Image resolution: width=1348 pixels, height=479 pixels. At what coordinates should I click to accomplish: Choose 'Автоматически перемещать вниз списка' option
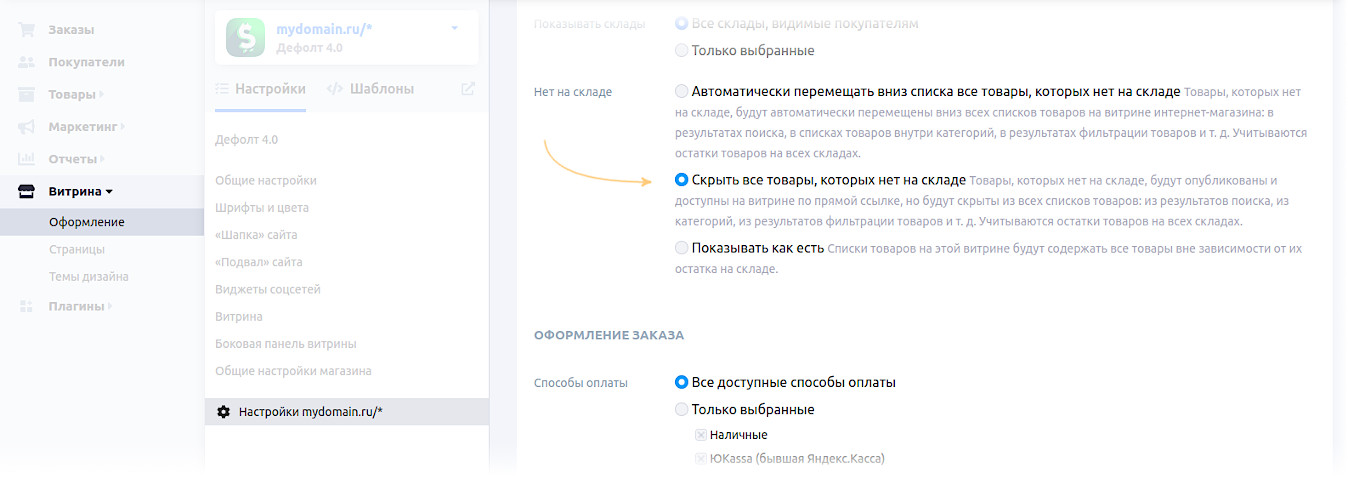coord(682,91)
